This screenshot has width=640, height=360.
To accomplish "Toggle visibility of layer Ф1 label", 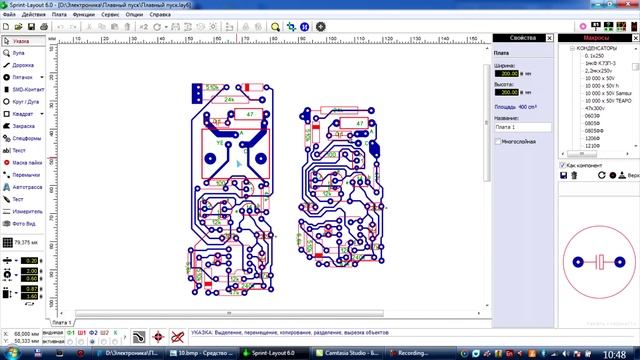I will click(70, 333).
